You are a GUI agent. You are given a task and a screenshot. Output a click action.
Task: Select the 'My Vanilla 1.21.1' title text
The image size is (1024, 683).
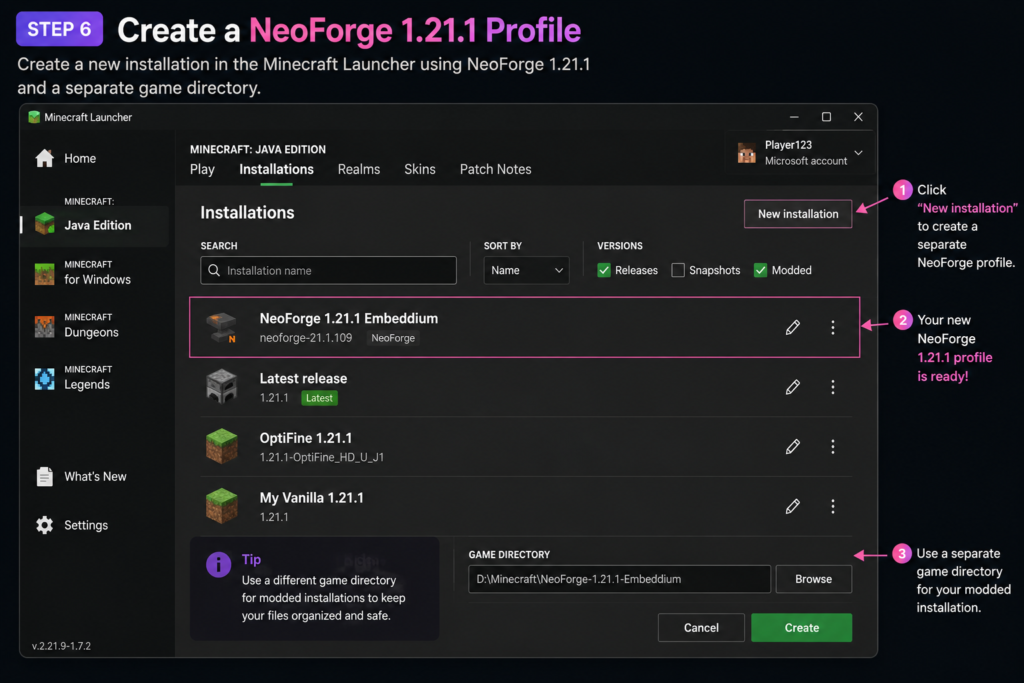coord(312,498)
